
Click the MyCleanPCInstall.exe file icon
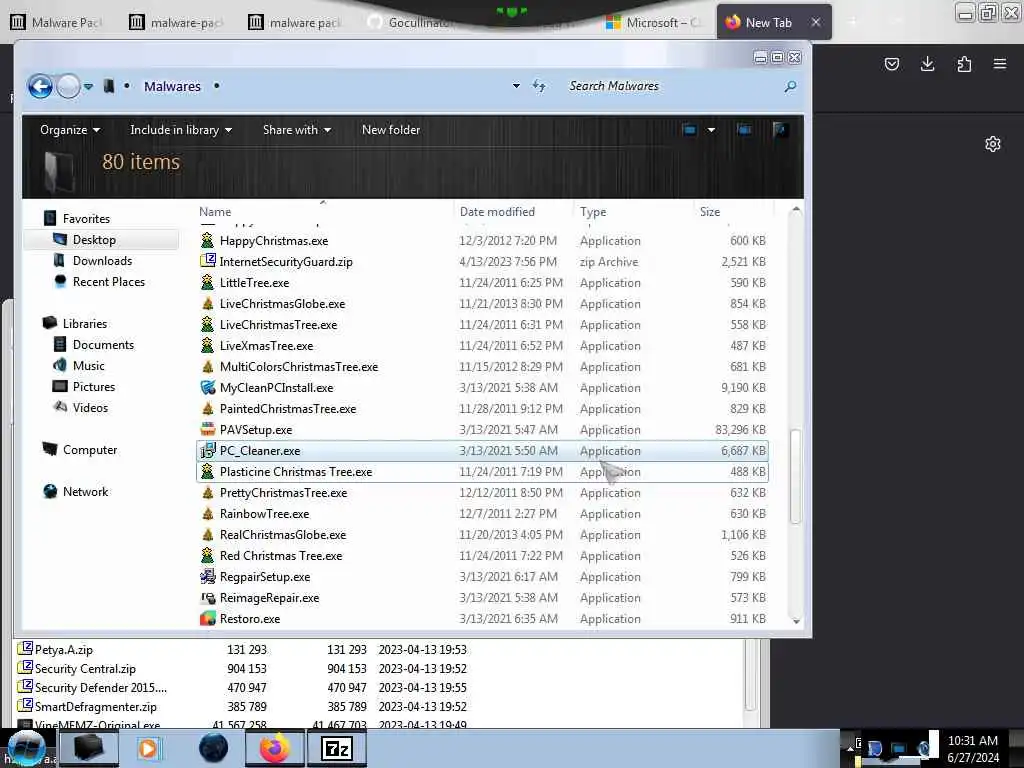tap(208, 387)
